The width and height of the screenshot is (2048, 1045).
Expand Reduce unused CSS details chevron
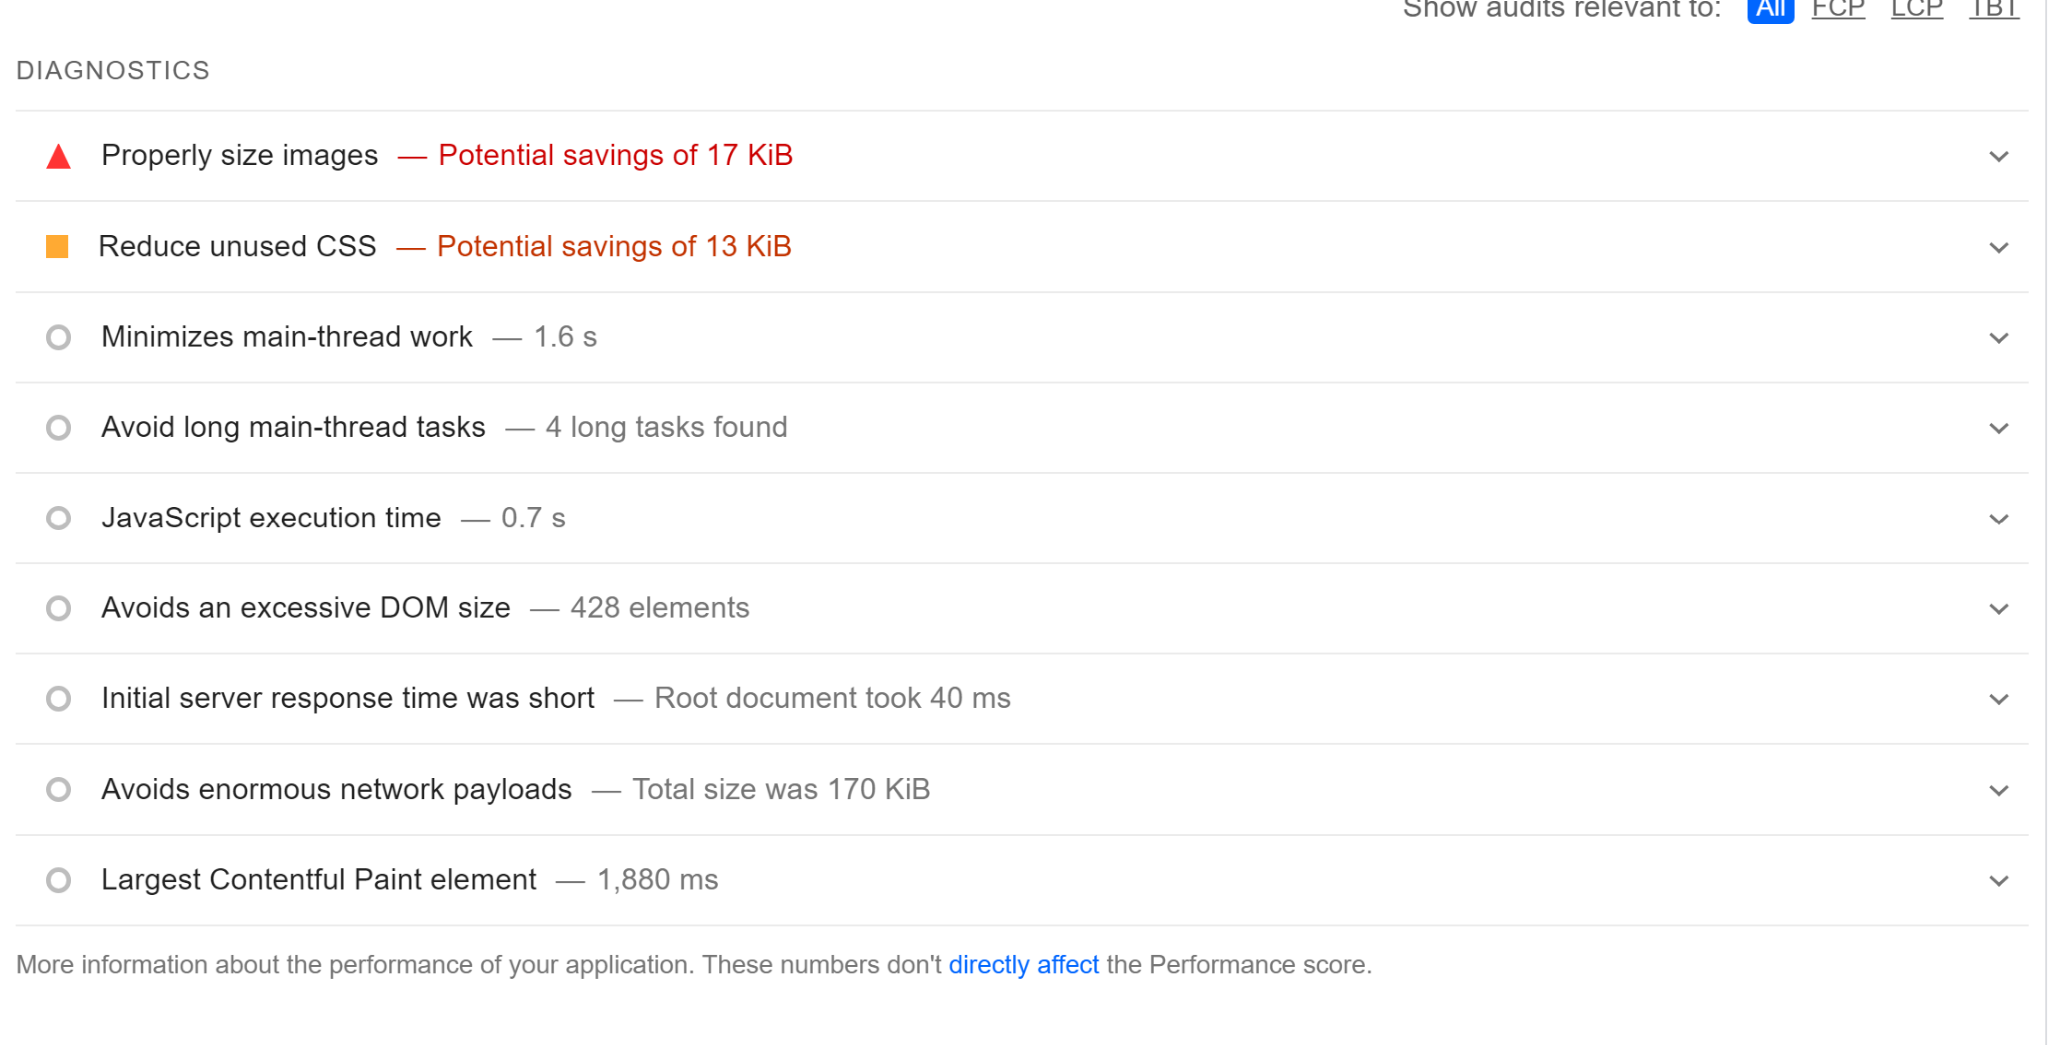[x=1998, y=248]
